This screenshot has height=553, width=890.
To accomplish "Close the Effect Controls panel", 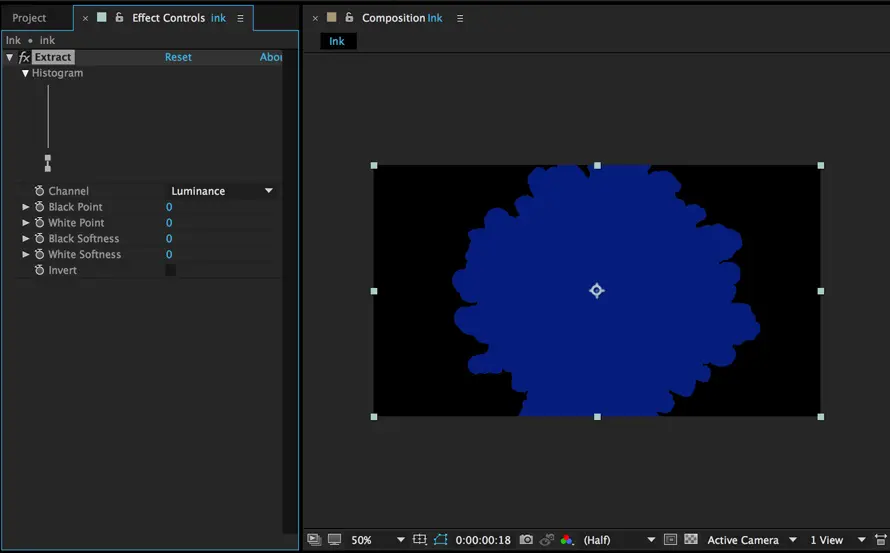I will pyautogui.click(x=85, y=18).
